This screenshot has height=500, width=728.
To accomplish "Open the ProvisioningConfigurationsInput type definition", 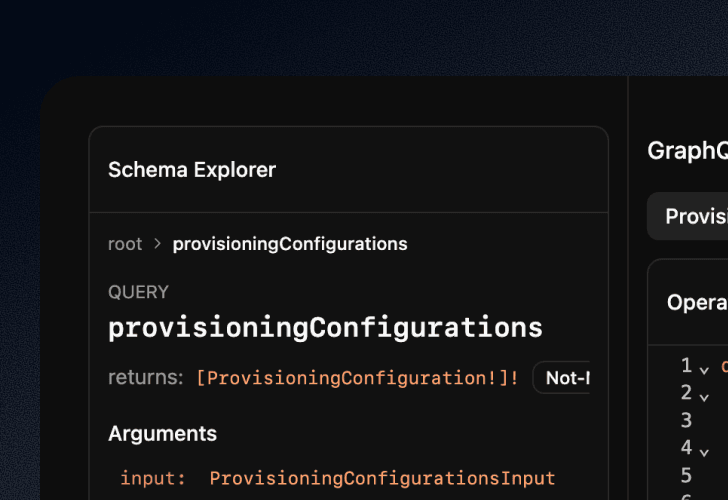I will (382, 478).
